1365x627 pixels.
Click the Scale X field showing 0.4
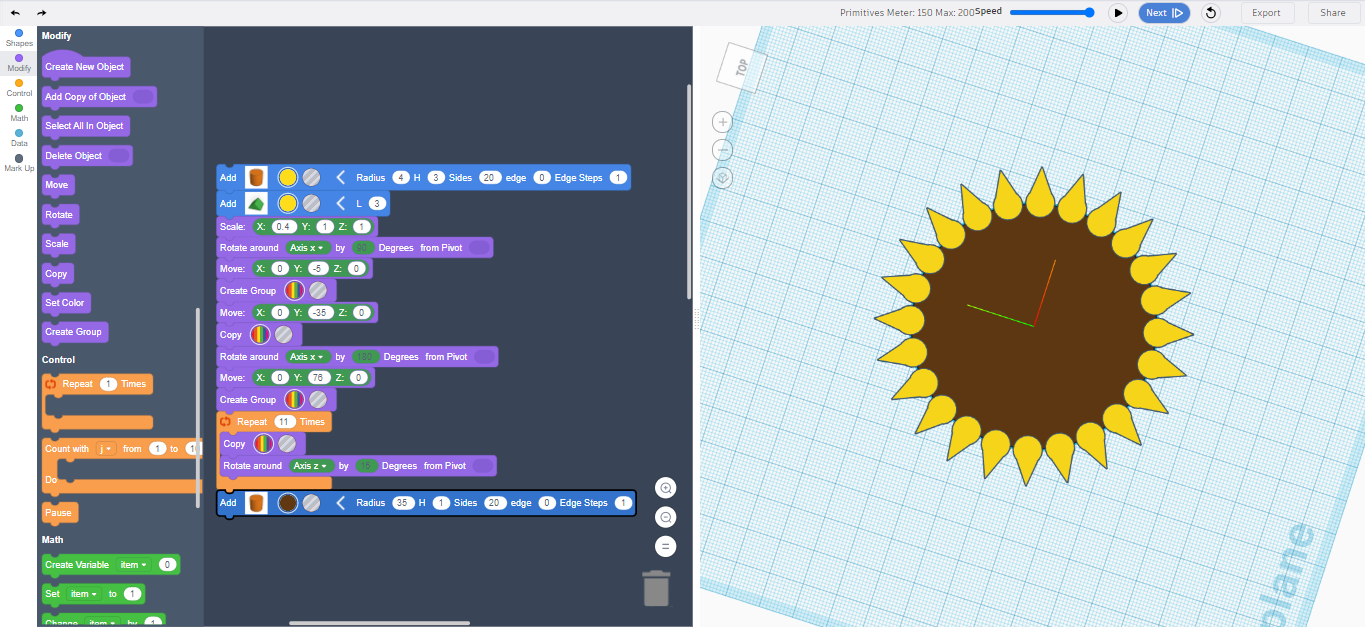point(285,227)
